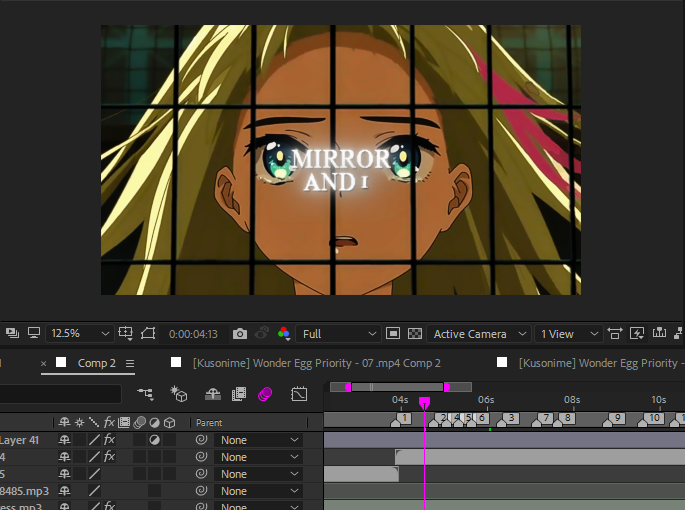
Task: Open the Full resolution dropdown
Action: click(x=339, y=334)
